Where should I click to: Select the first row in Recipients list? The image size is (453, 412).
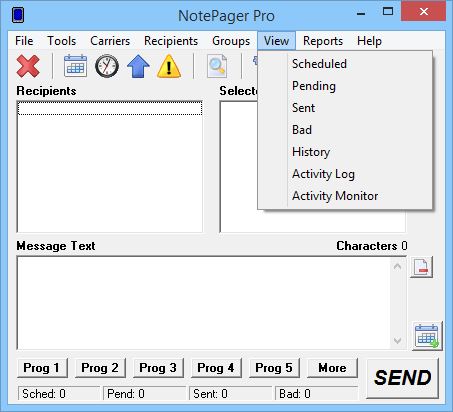(110, 109)
